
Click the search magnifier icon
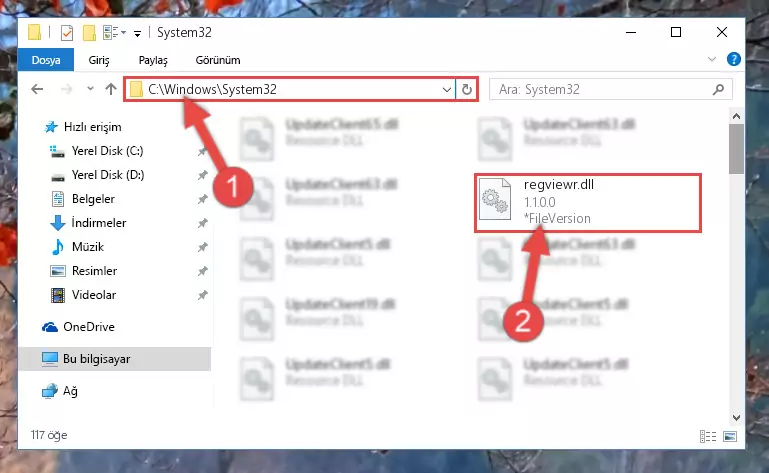[x=718, y=89]
